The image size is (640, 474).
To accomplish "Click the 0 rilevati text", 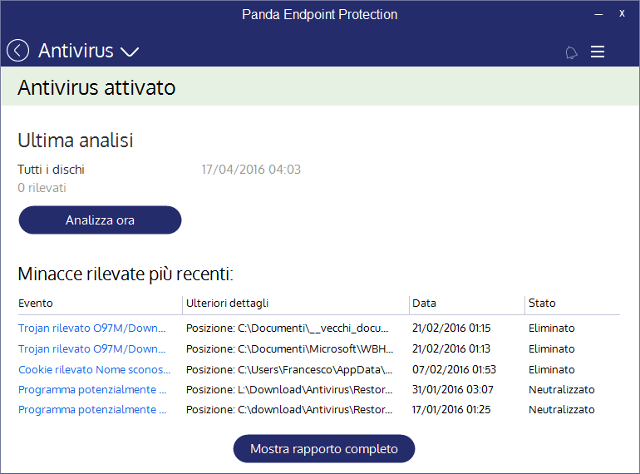I will pyautogui.click(x=42, y=188).
